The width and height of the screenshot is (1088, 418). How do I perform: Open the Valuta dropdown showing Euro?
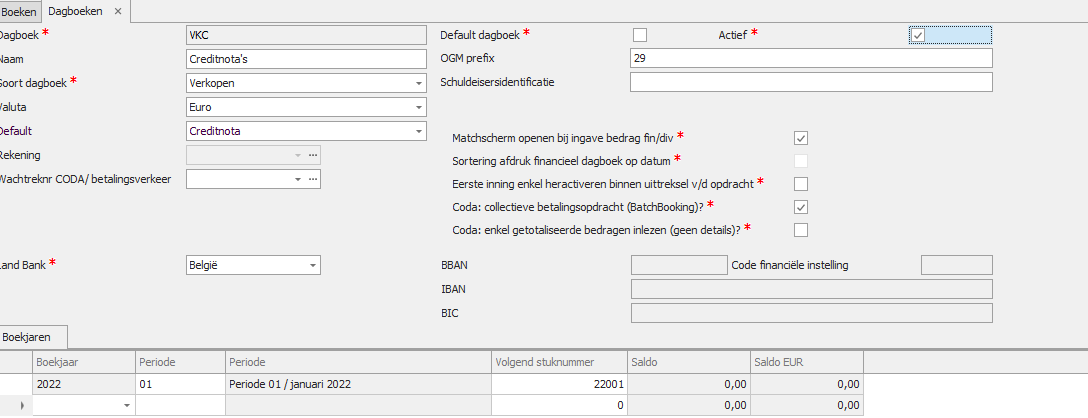point(419,108)
